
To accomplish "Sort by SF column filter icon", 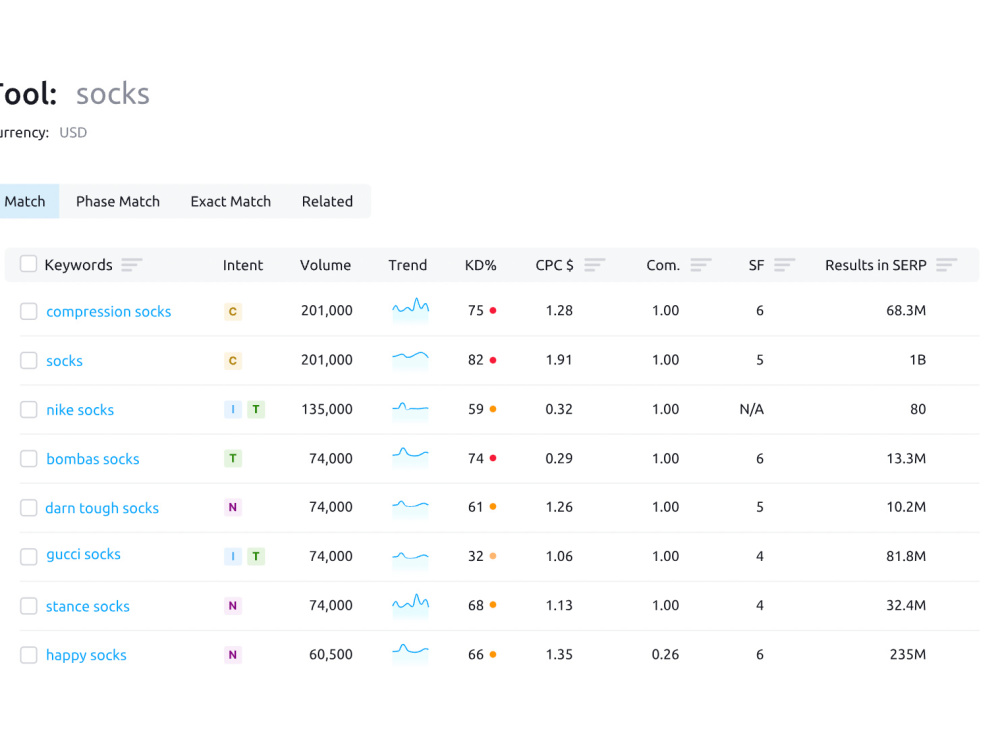I will coord(784,265).
